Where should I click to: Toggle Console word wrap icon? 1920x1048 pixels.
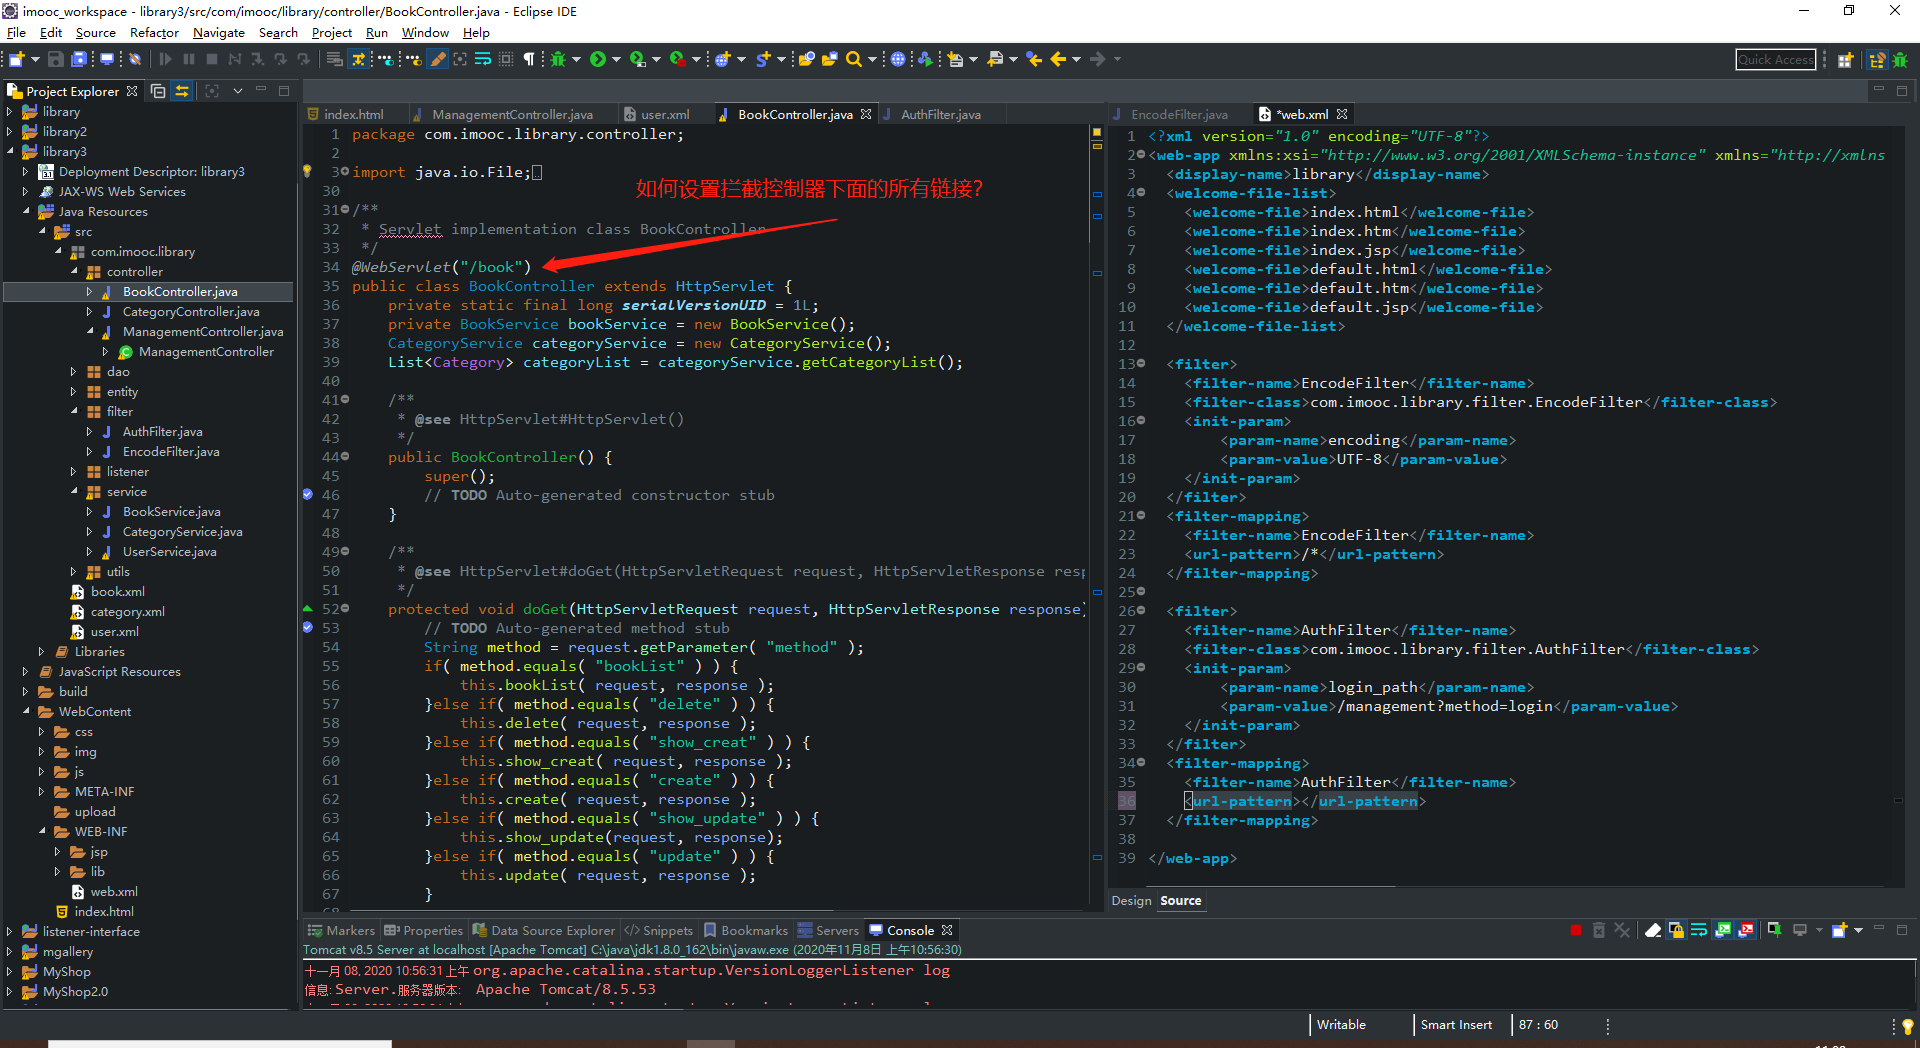coord(1699,930)
